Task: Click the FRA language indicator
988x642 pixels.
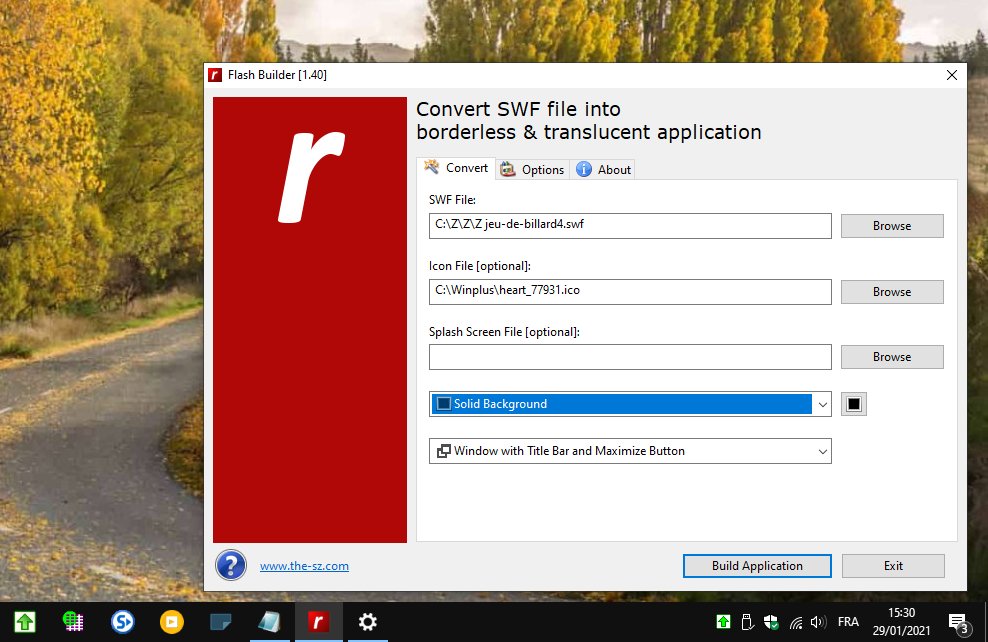Action: click(x=848, y=622)
